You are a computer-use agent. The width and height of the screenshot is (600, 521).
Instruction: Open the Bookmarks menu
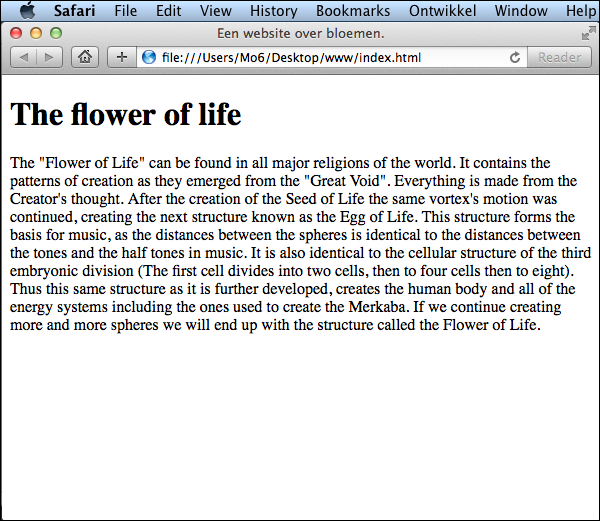click(x=351, y=11)
